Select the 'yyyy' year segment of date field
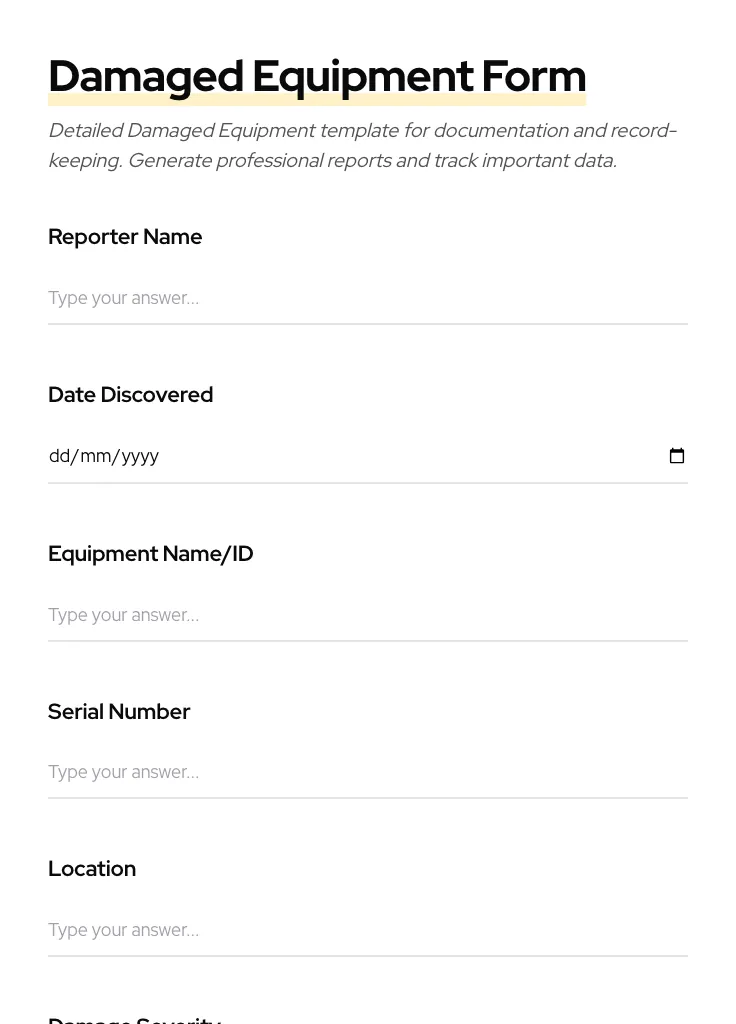The width and height of the screenshot is (736, 1024). (x=140, y=456)
